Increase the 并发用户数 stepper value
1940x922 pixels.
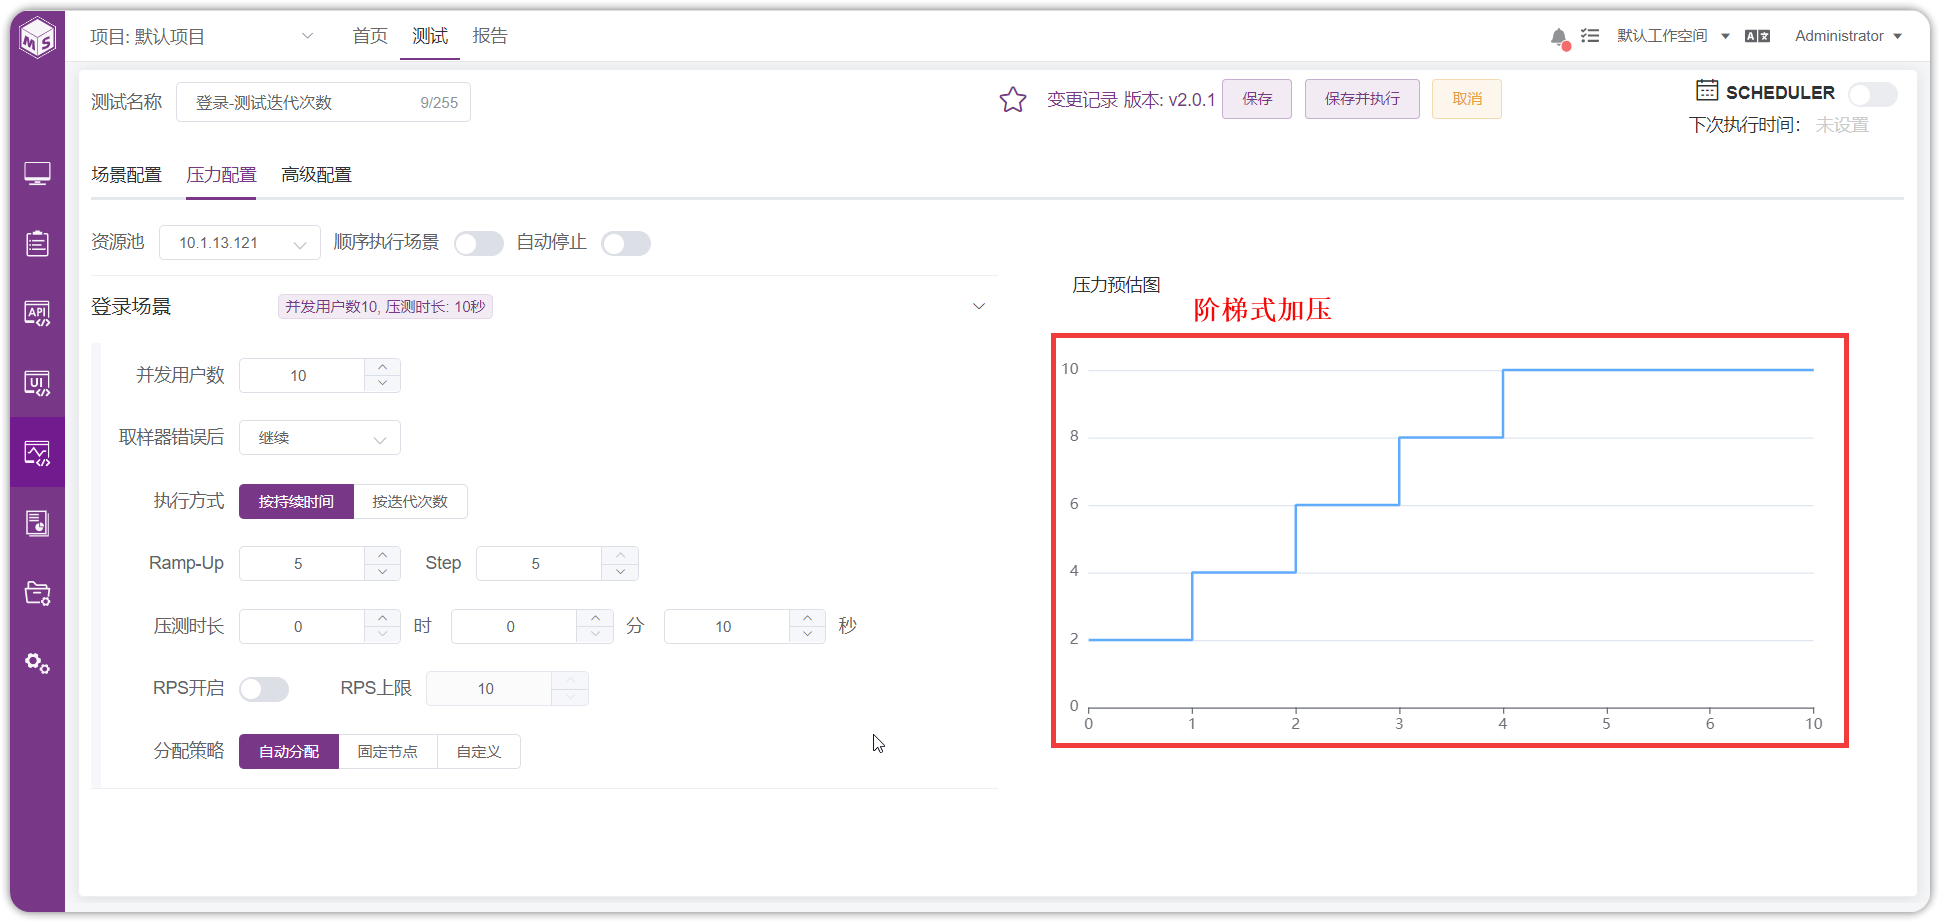383,367
